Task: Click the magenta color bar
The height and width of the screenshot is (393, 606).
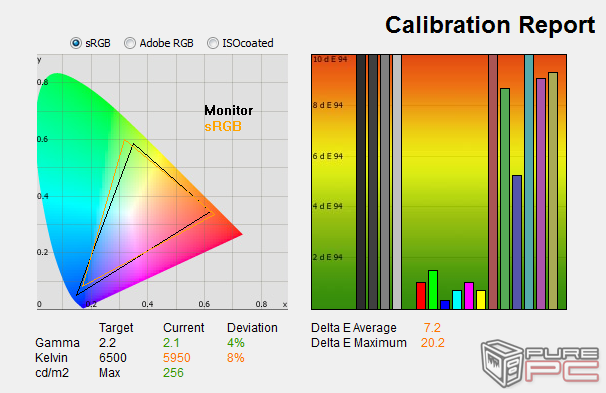Action: point(469,296)
